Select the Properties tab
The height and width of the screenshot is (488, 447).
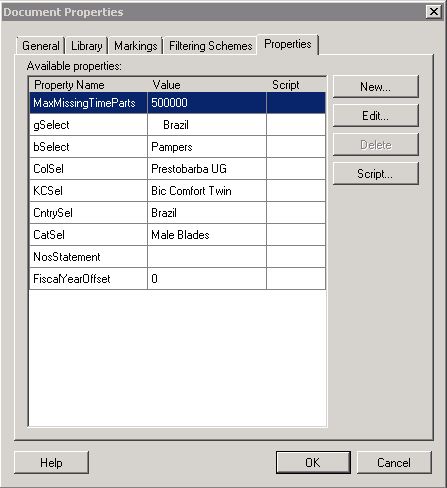[288, 44]
